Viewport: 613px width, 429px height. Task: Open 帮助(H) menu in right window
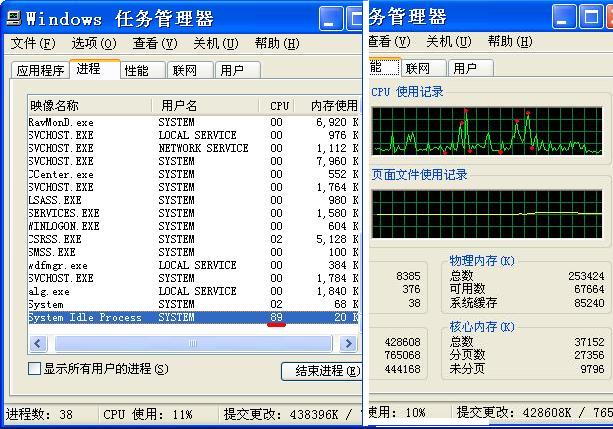[x=510, y=41]
